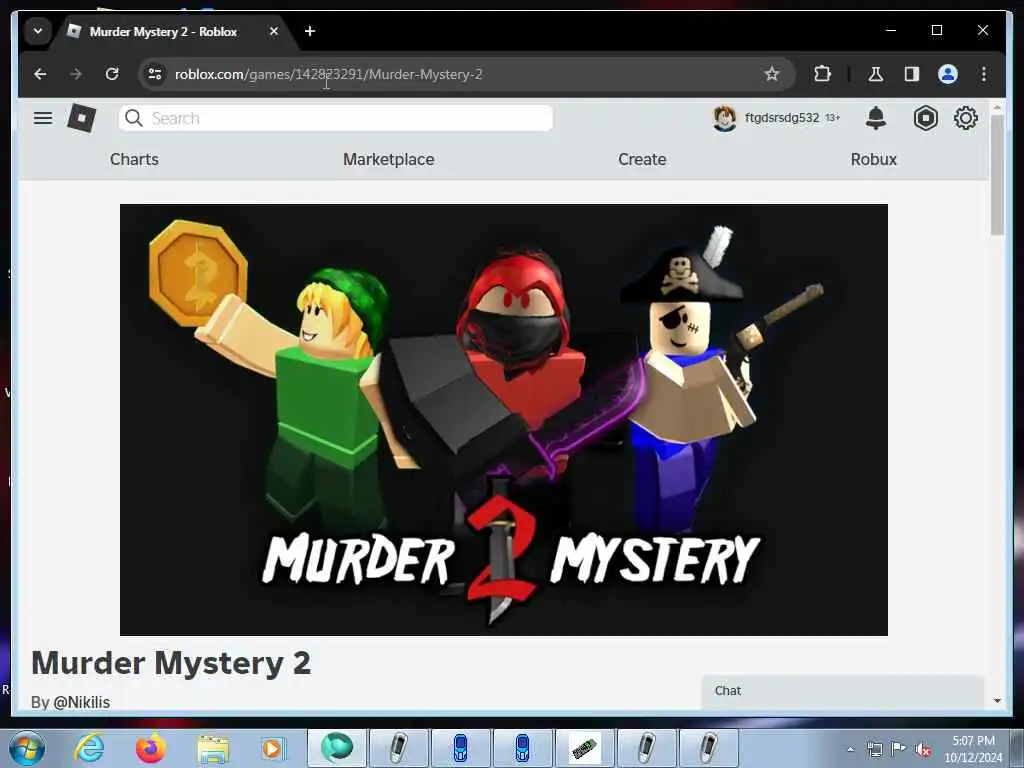Open the Create tab
Image resolution: width=1024 pixels, height=768 pixels.
[642, 159]
